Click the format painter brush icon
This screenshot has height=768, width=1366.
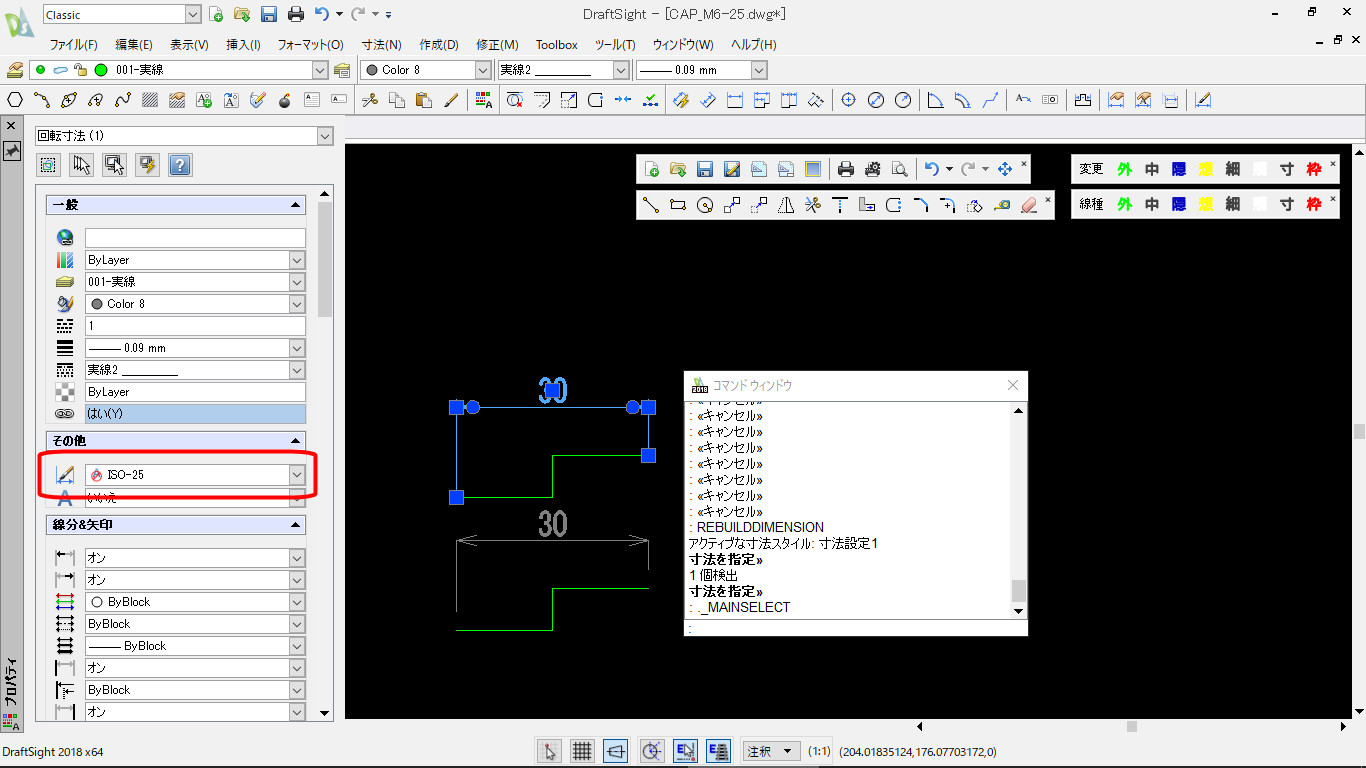pos(450,100)
